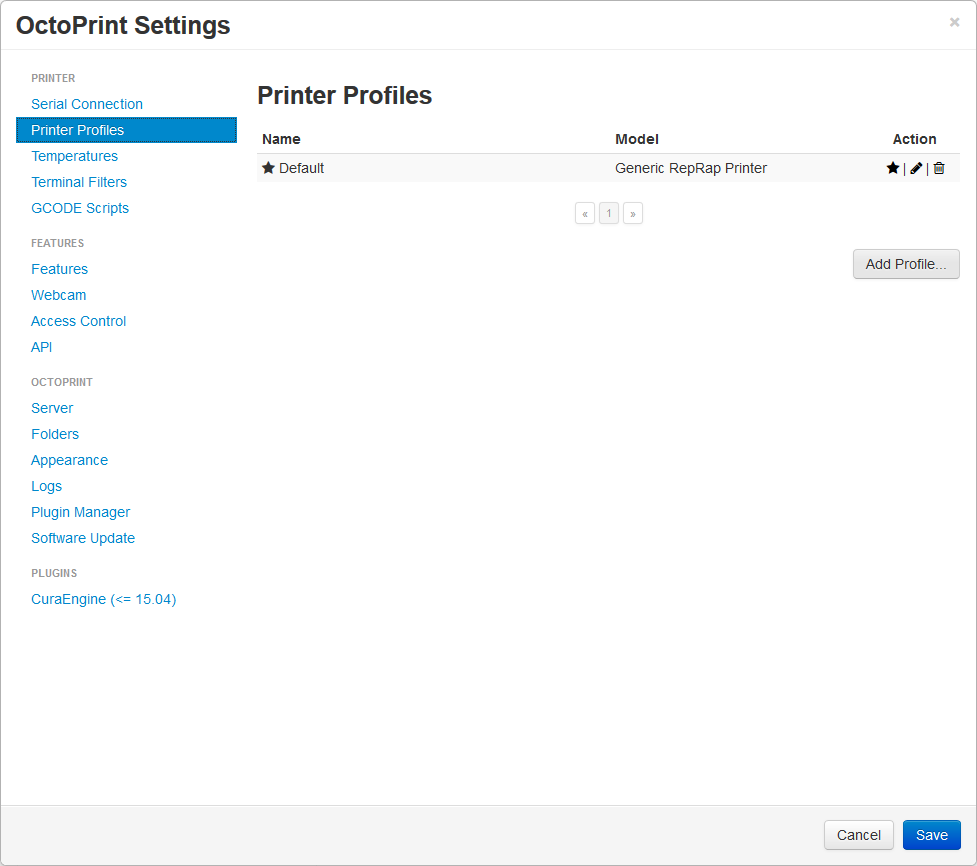Image resolution: width=977 pixels, height=866 pixels.
Task: Set Default profile as default via star icon
Action: (892, 168)
